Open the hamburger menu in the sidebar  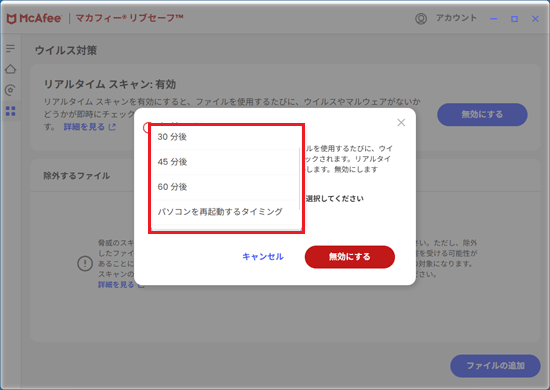[x=11, y=48]
